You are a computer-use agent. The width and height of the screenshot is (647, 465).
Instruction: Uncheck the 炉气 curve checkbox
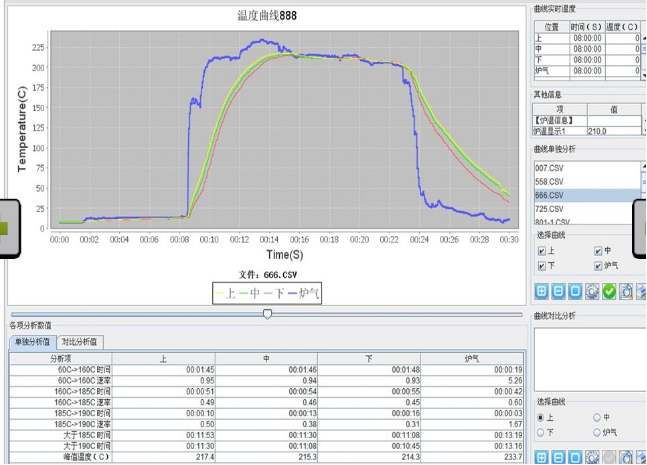pyautogui.click(x=599, y=266)
